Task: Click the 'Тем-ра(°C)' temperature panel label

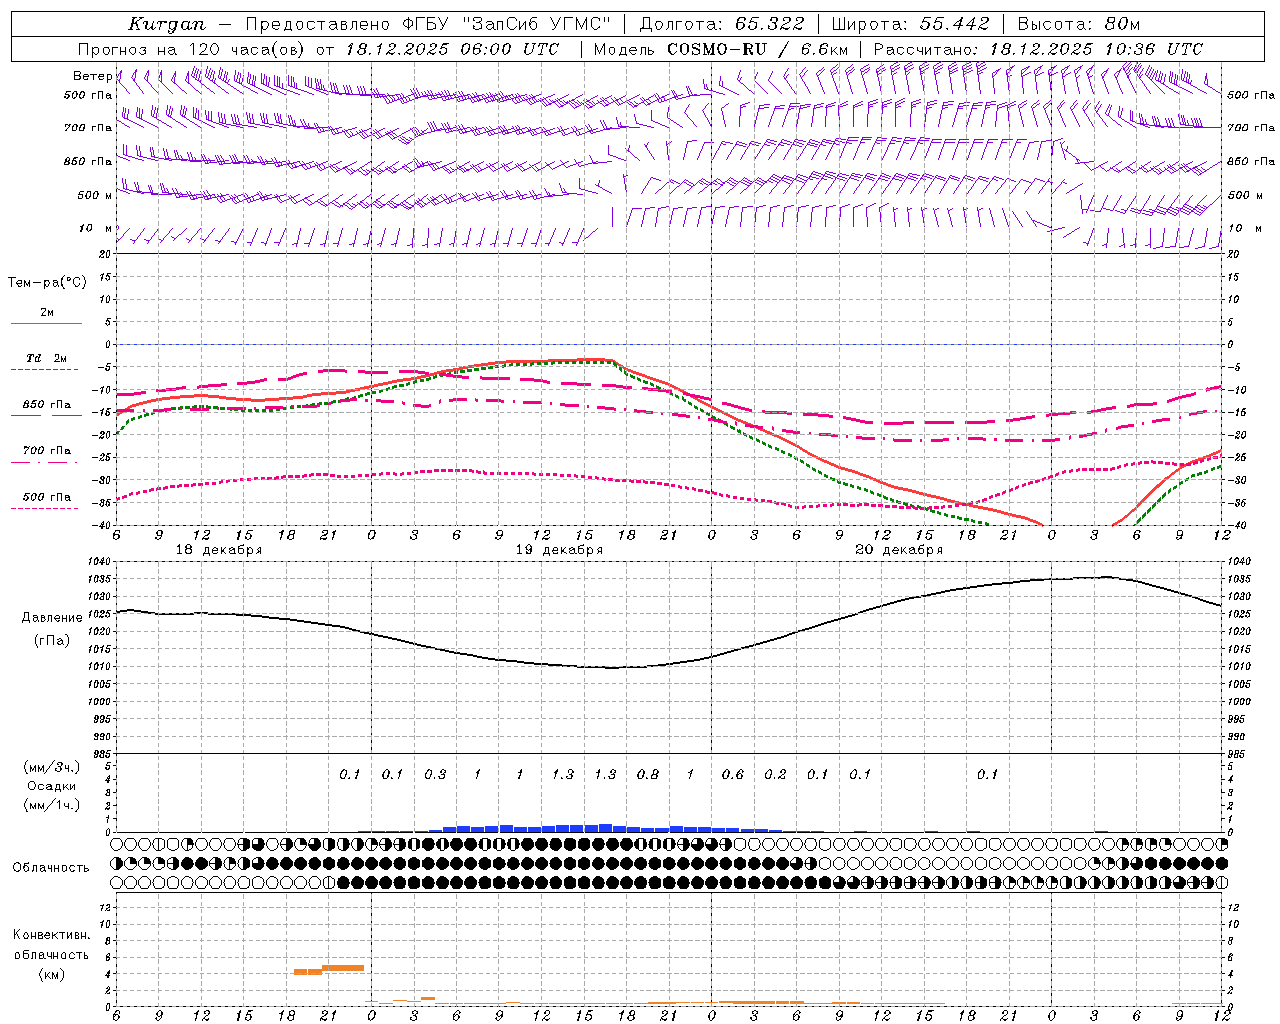Action: [x=47, y=282]
